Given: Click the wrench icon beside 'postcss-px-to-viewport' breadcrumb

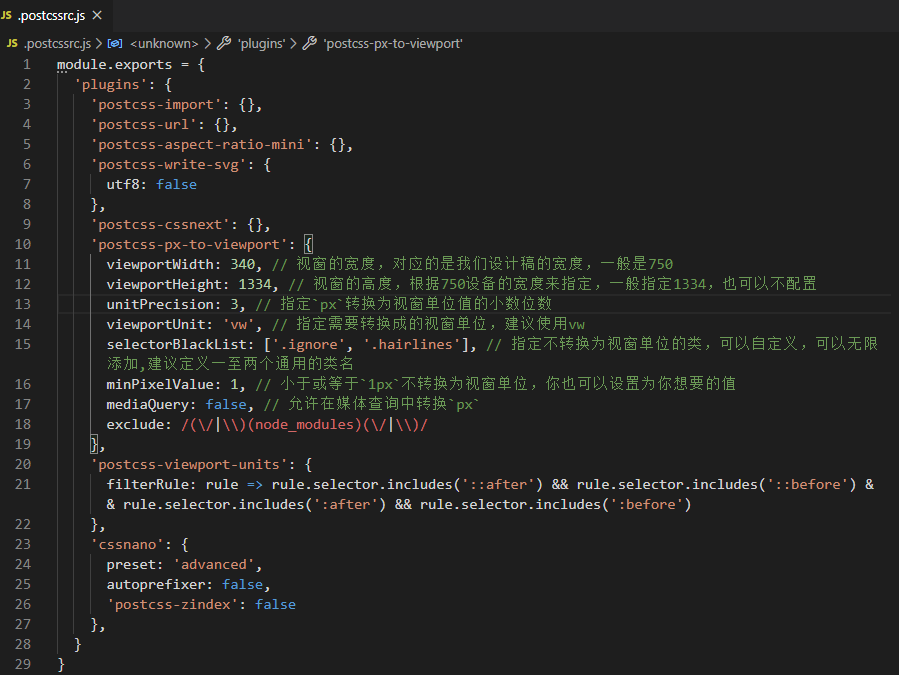Looking at the screenshot, I should pyautogui.click(x=310, y=43).
